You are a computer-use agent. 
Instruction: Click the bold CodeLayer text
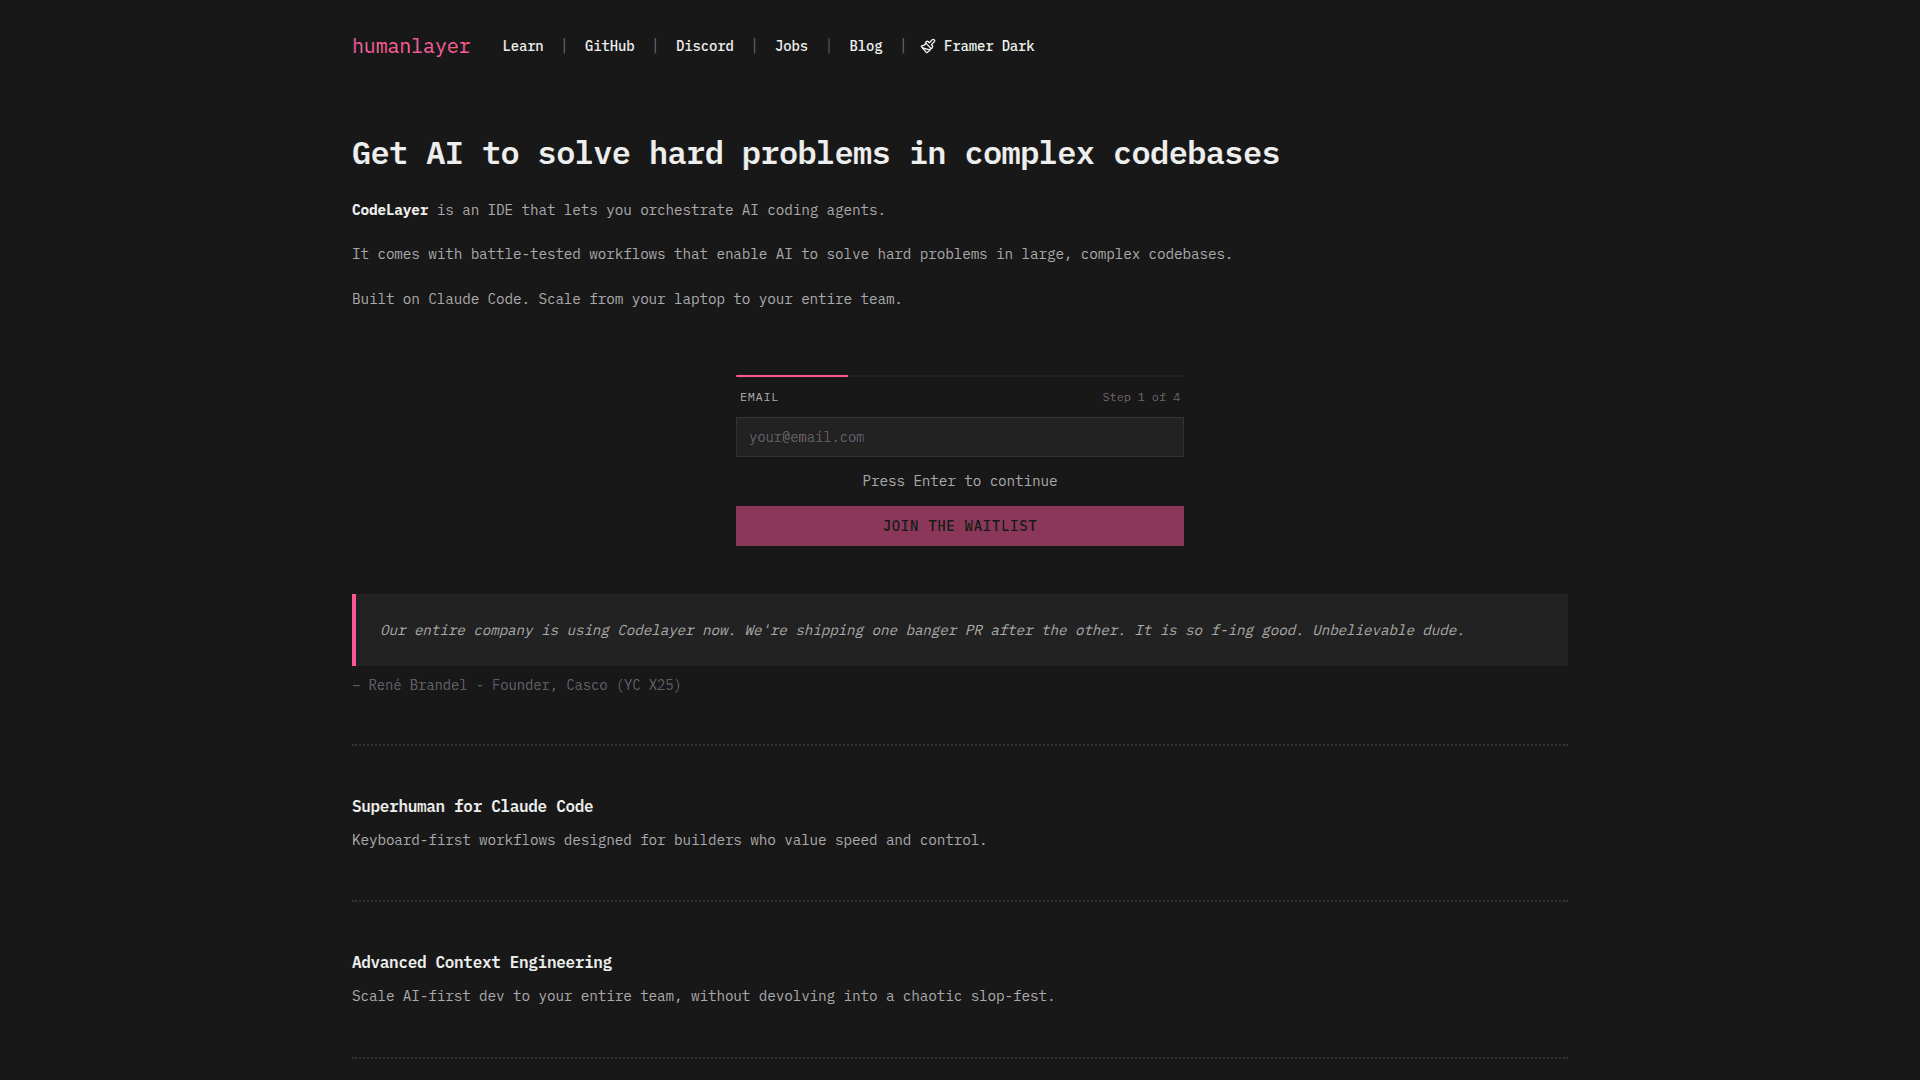(389, 210)
